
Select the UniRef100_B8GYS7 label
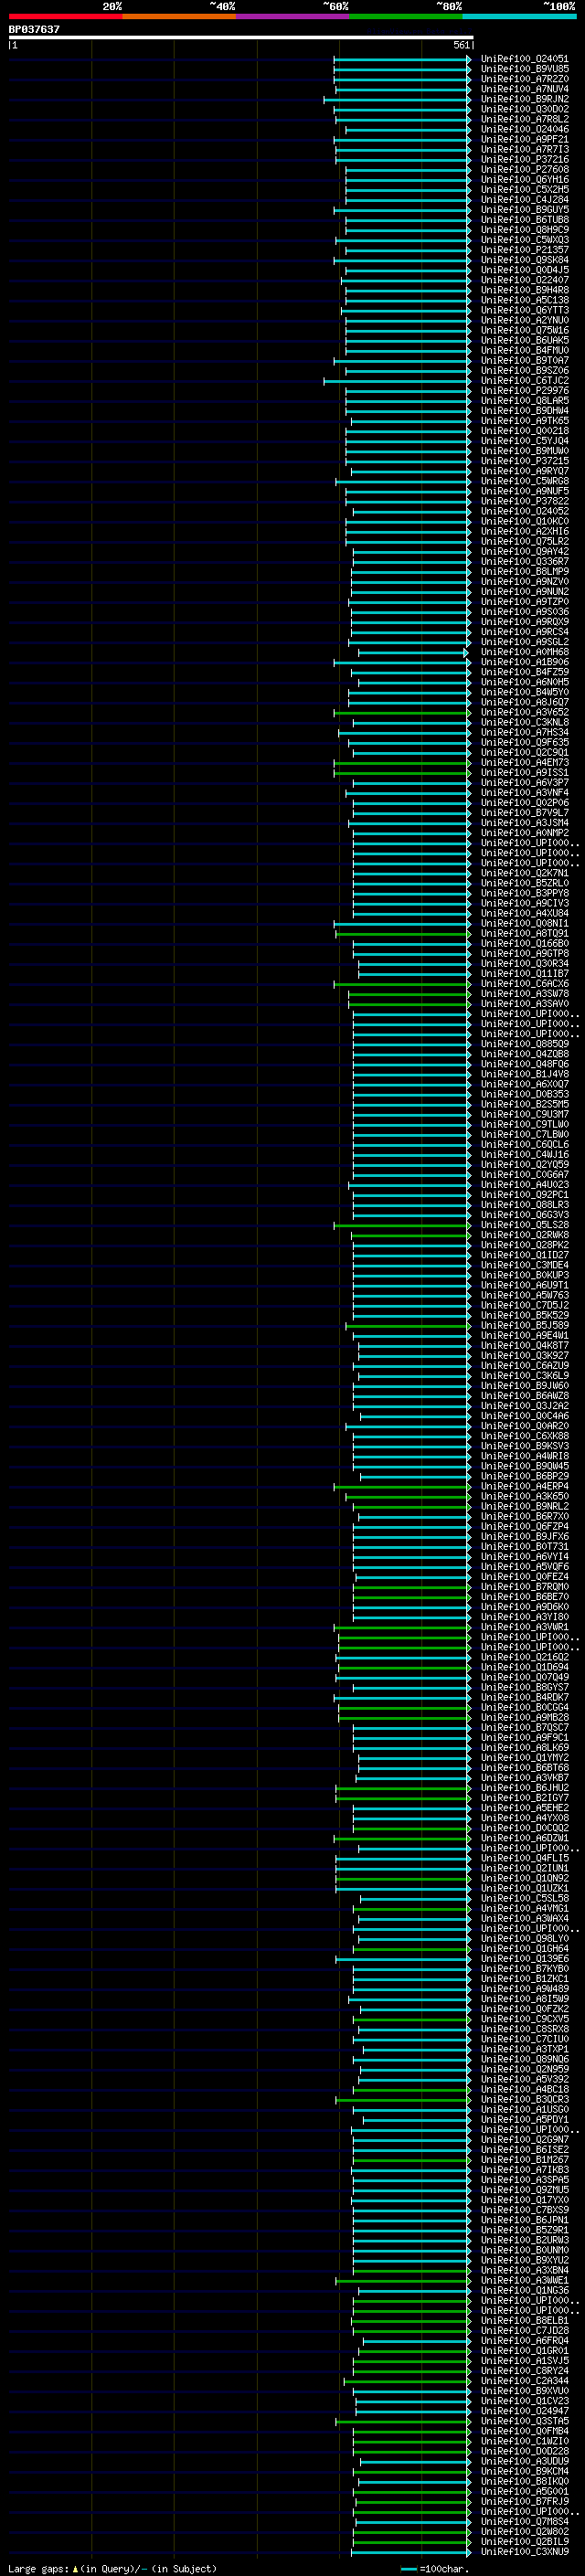click(525, 1687)
